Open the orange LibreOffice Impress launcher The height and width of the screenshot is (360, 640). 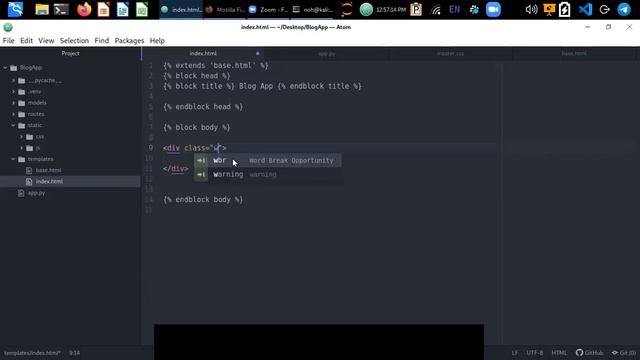(104, 9)
